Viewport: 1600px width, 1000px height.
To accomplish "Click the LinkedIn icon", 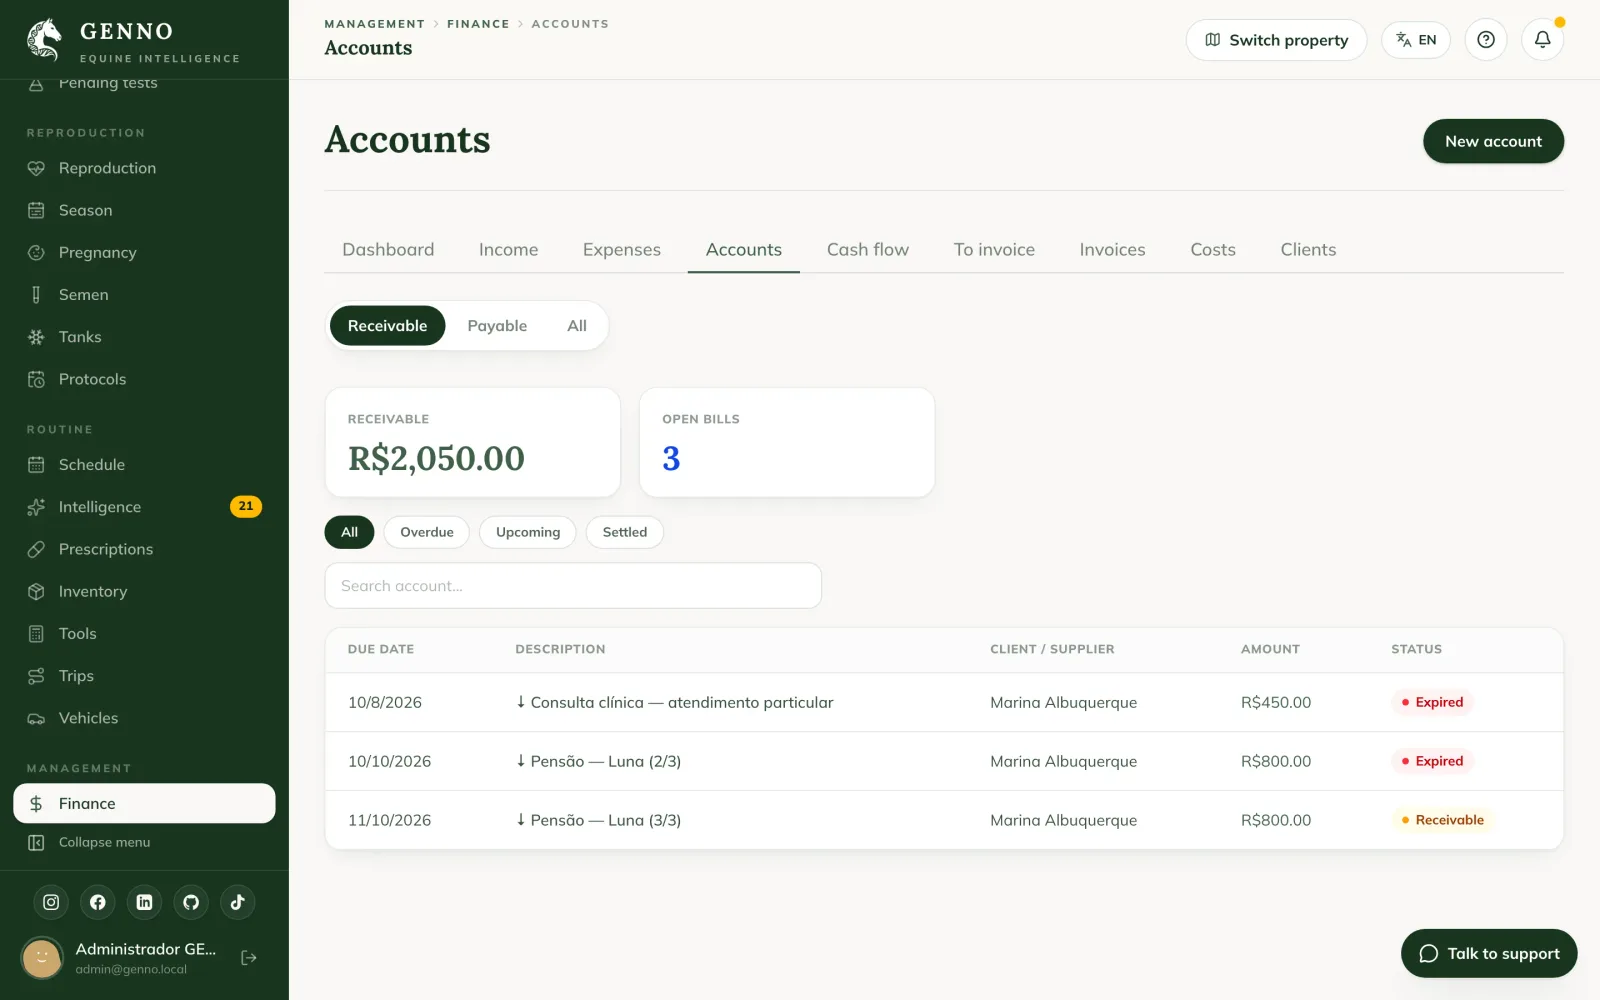I will (x=144, y=902).
